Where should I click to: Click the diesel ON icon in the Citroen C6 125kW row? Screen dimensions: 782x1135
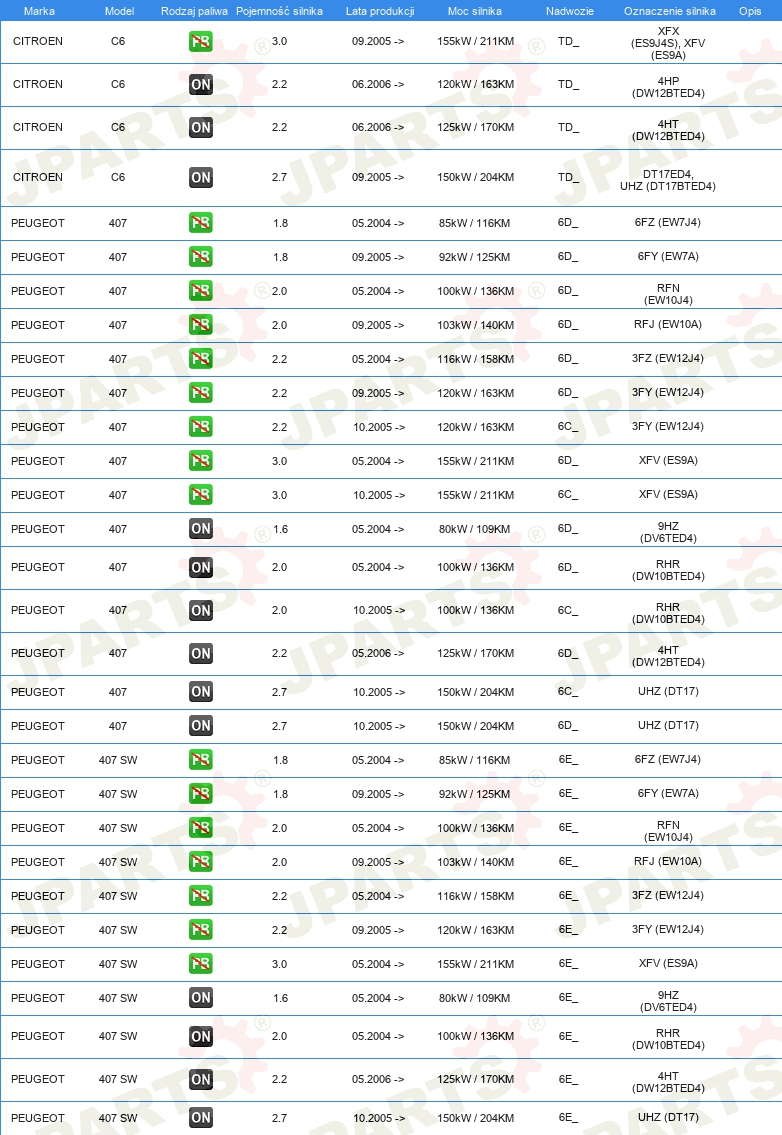(201, 127)
